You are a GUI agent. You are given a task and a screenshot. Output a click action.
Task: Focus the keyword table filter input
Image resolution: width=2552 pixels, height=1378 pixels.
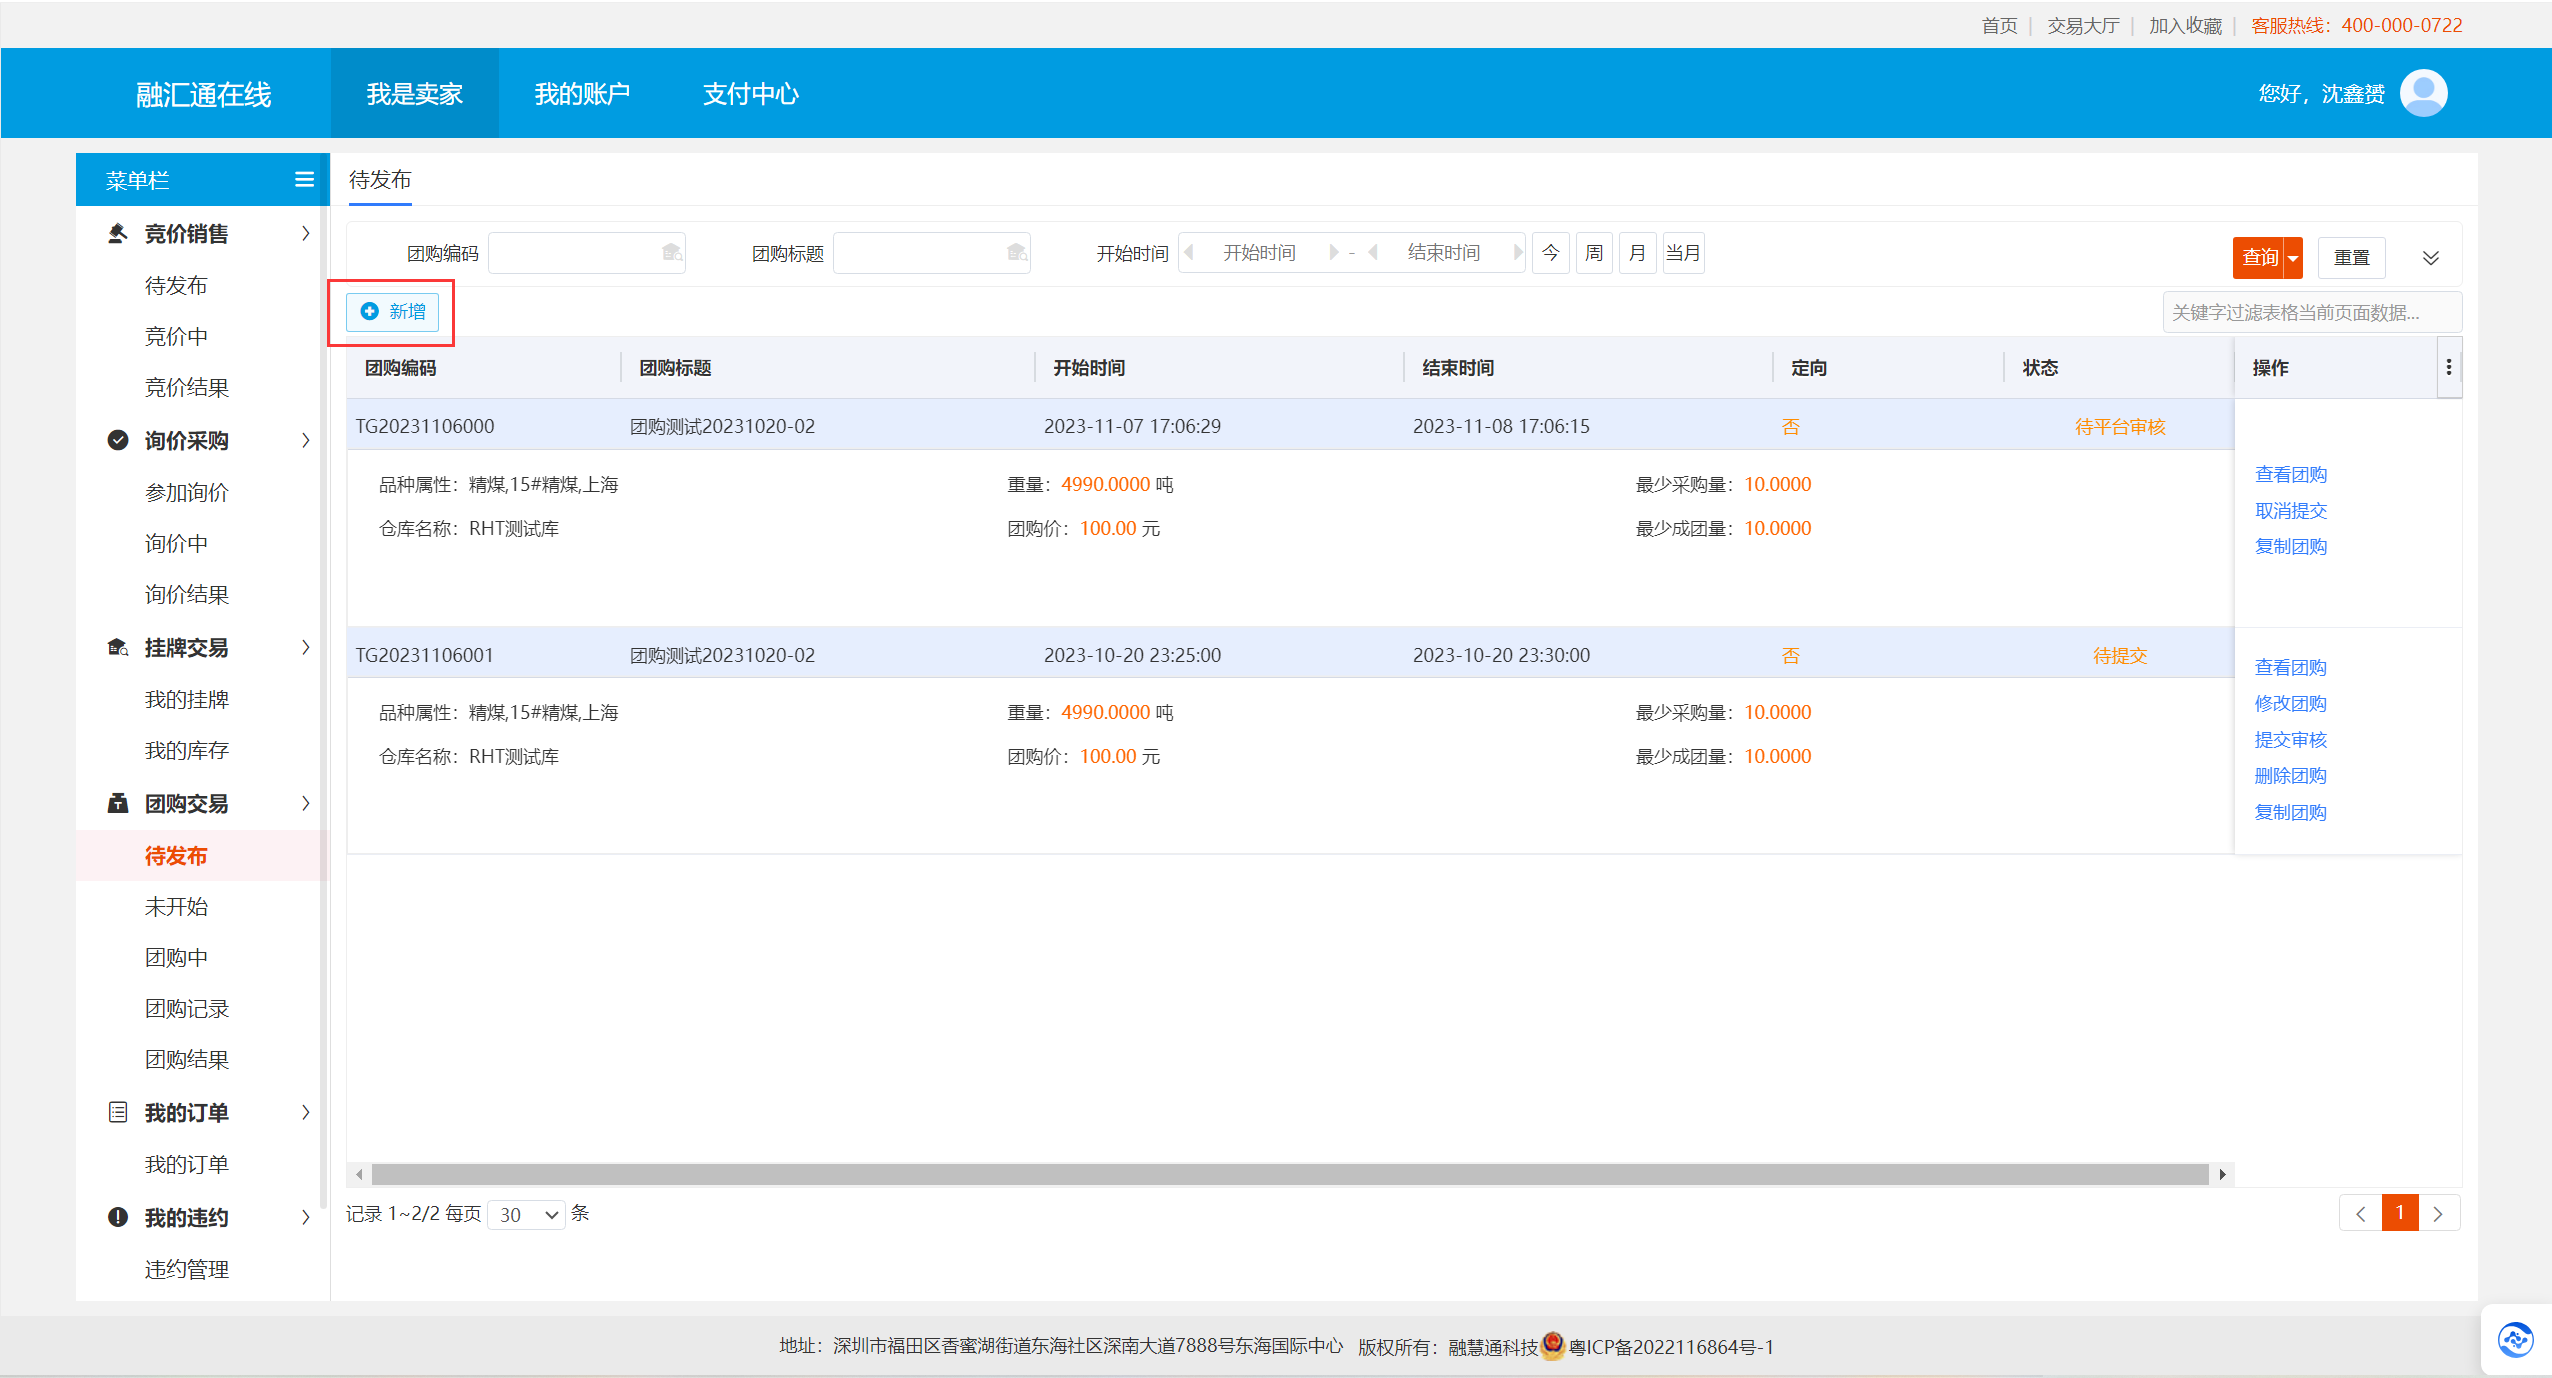click(x=2311, y=312)
